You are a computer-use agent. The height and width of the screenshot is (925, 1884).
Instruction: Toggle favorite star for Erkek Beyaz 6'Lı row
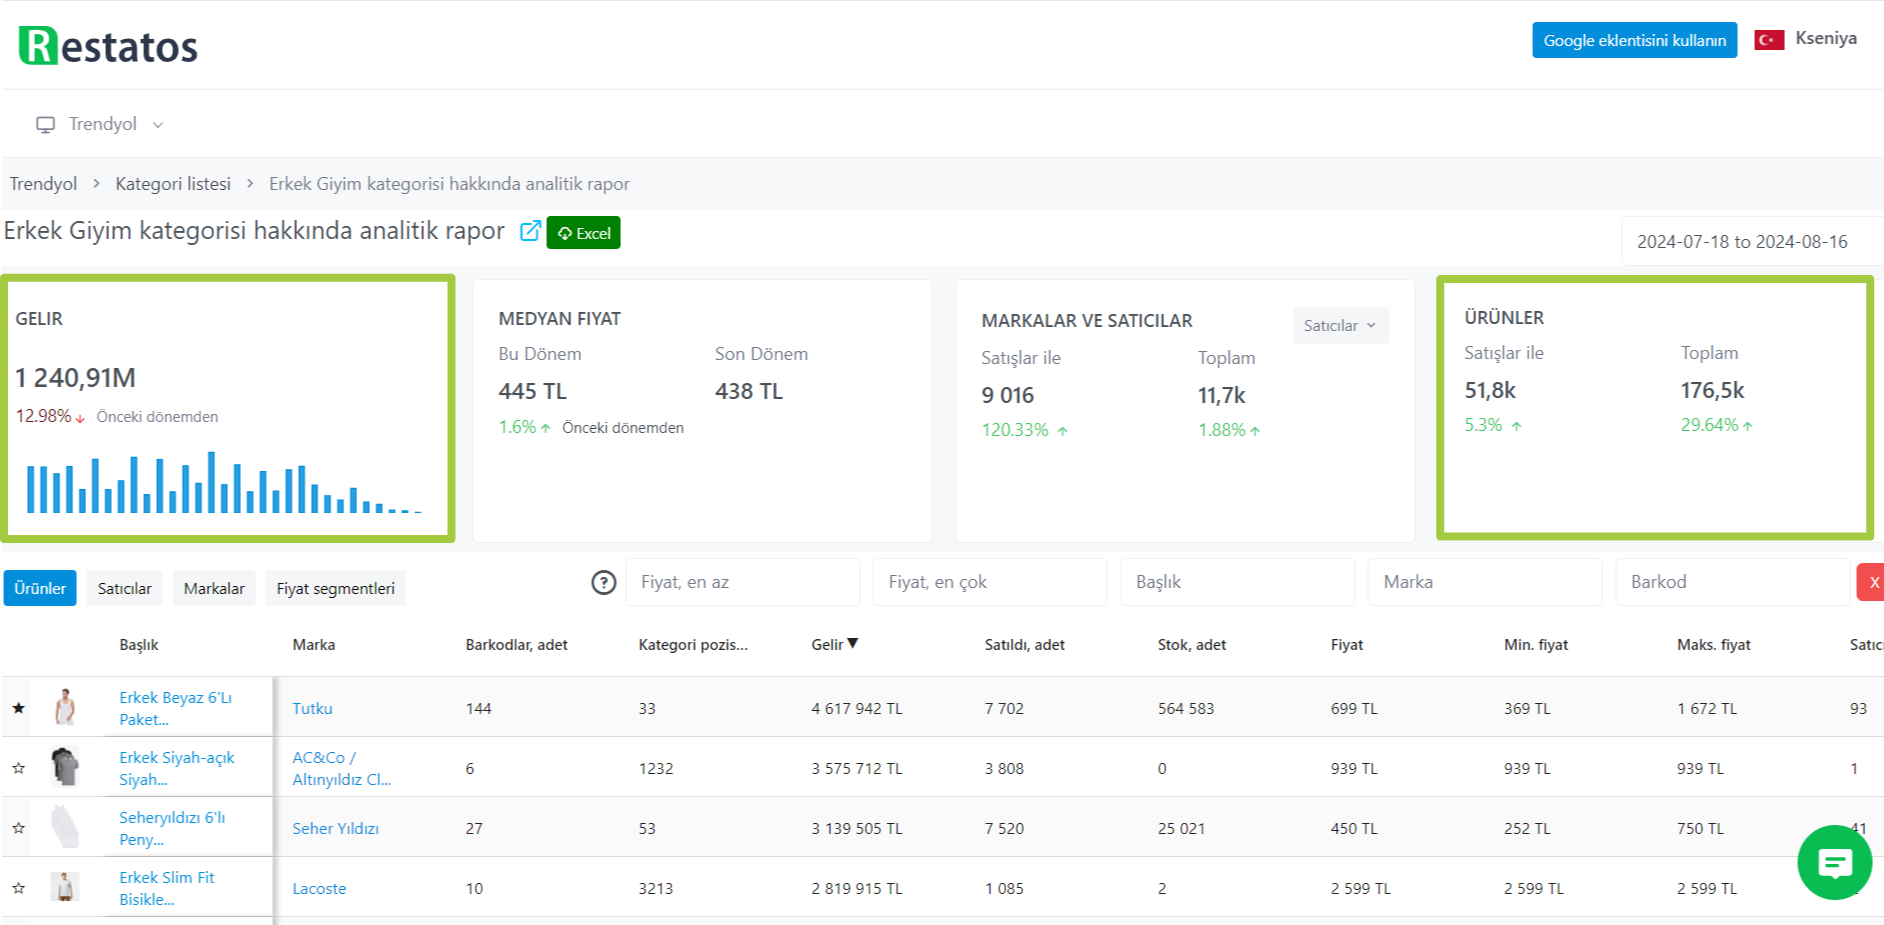(18, 708)
